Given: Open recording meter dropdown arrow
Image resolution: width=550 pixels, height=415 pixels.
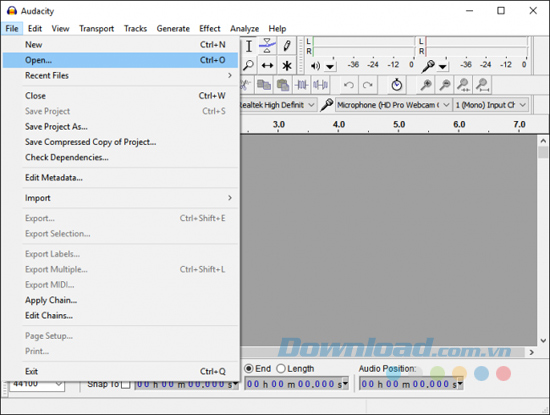Looking at the screenshot, I should [443, 66].
